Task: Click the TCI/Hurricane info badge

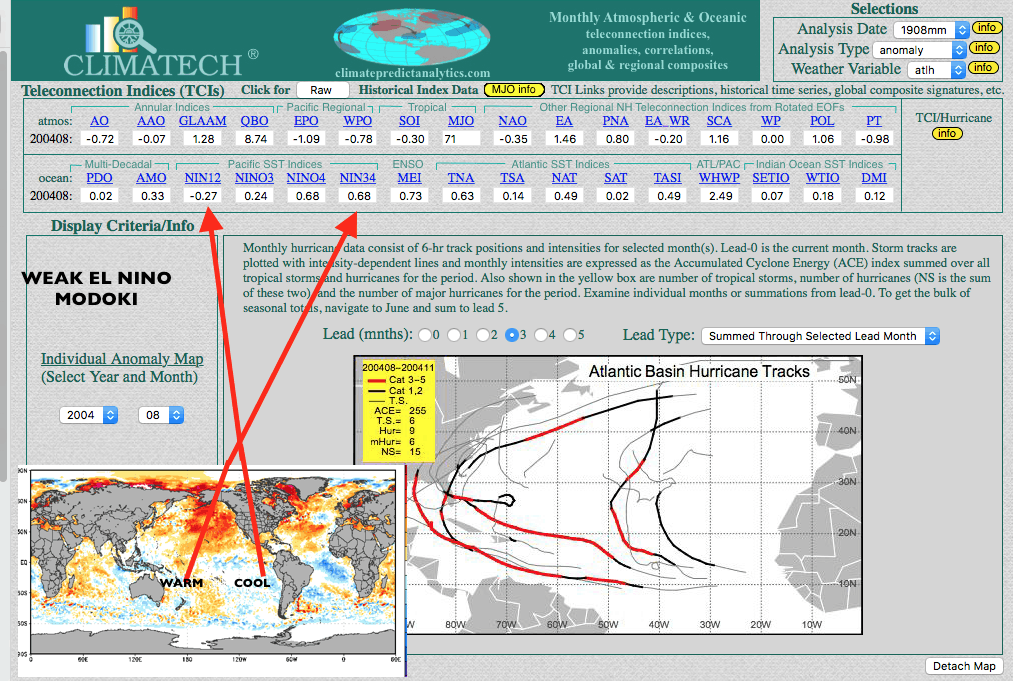Action: coord(947,133)
